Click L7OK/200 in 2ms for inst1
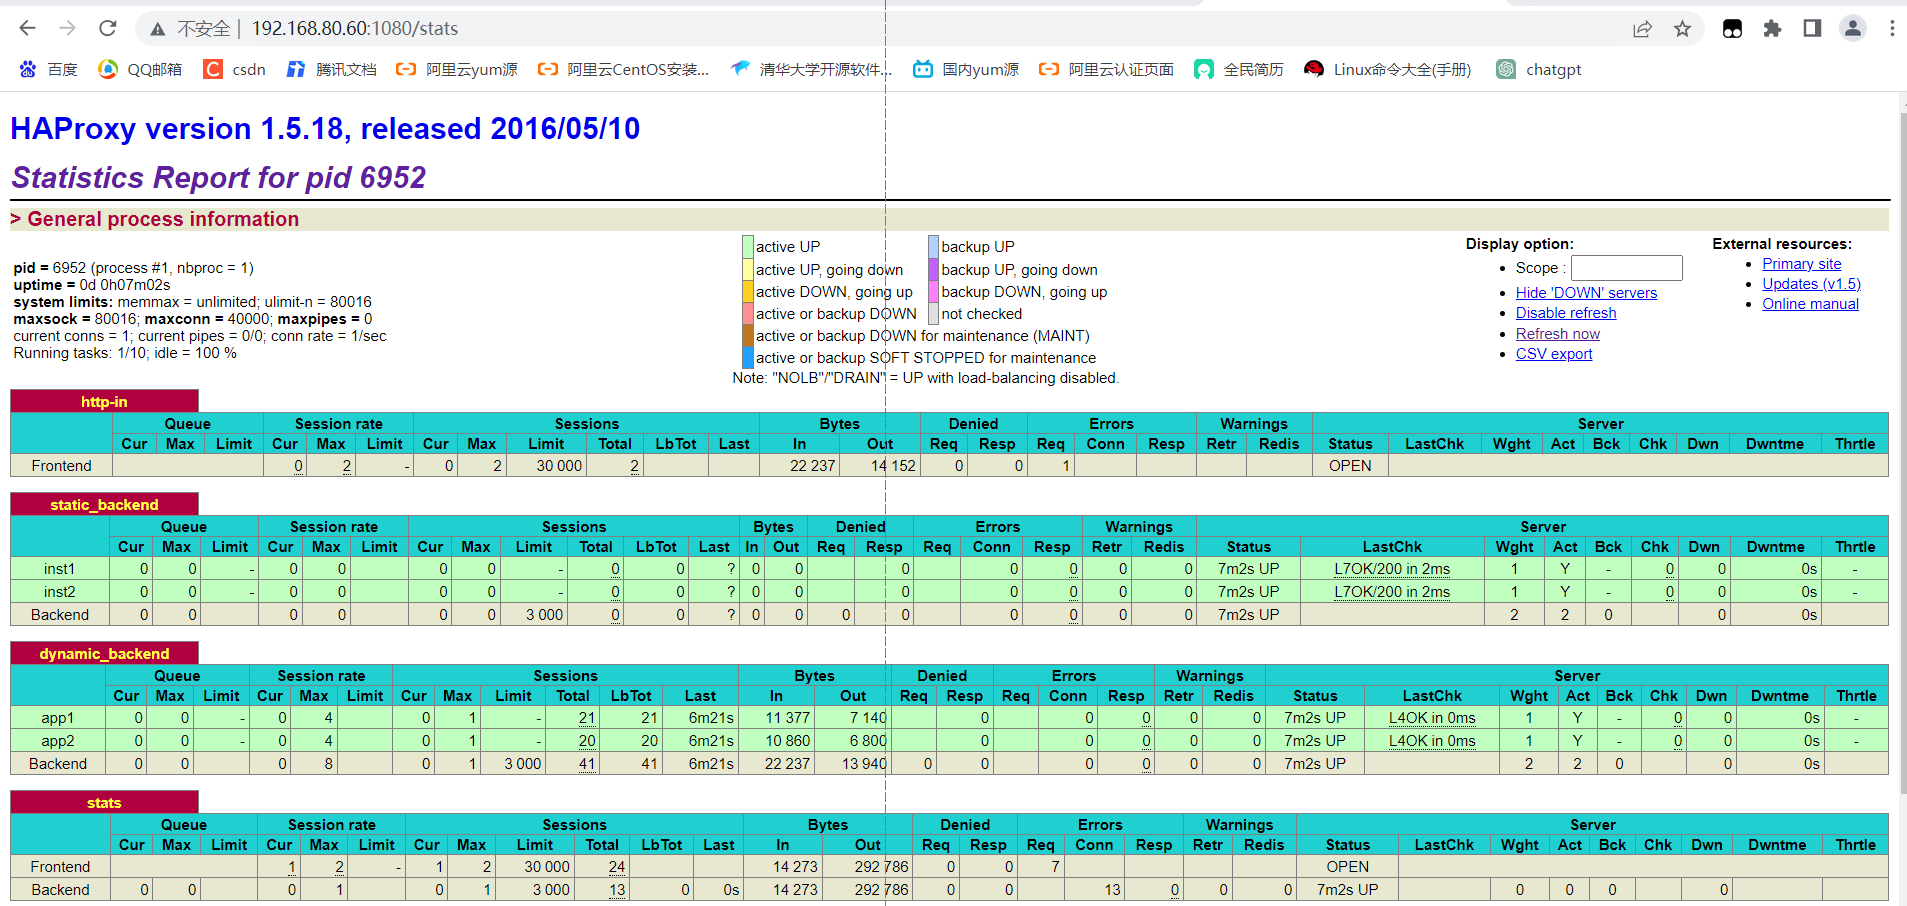This screenshot has width=1907, height=906. (1392, 569)
